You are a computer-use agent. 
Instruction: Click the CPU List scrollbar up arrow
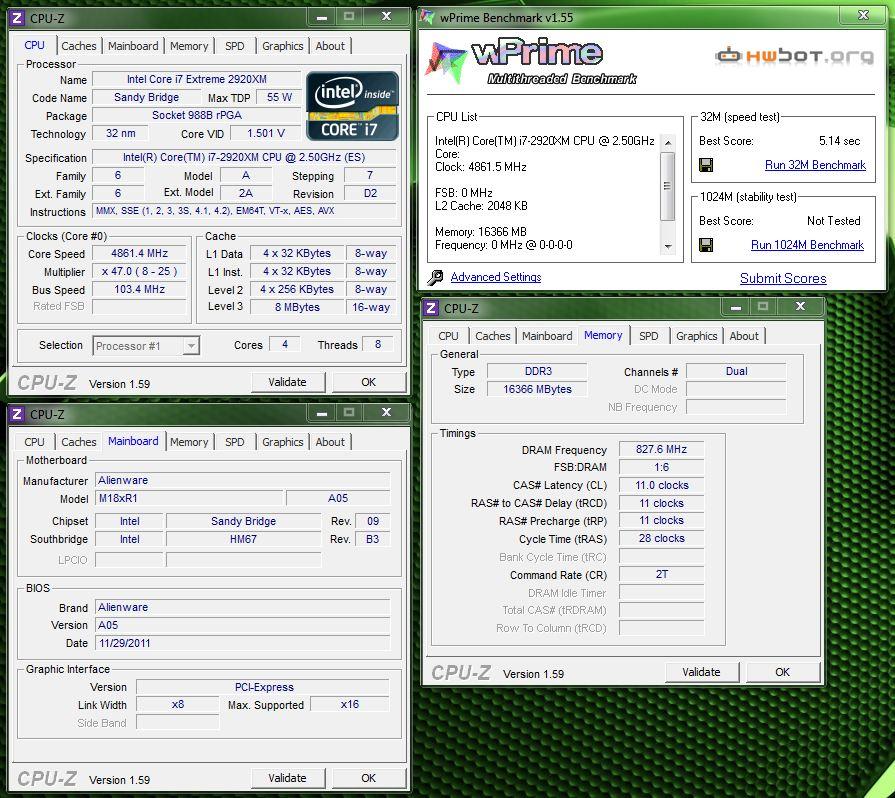667,142
